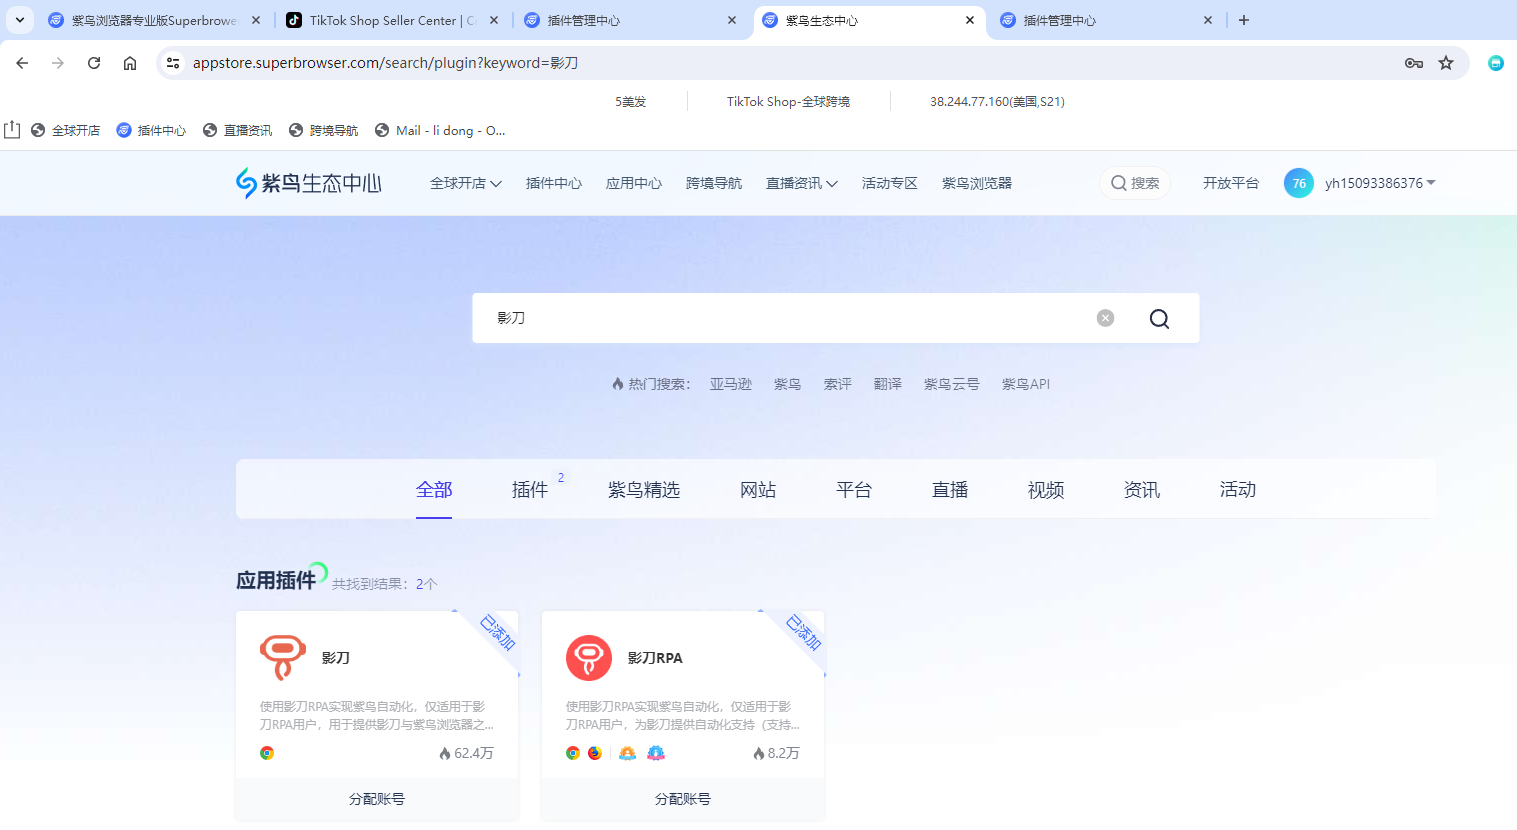Screen dimensions: 1517x830
Task: Click the 38.244.77.160(美国,S21) IP label
Action: coord(997,102)
